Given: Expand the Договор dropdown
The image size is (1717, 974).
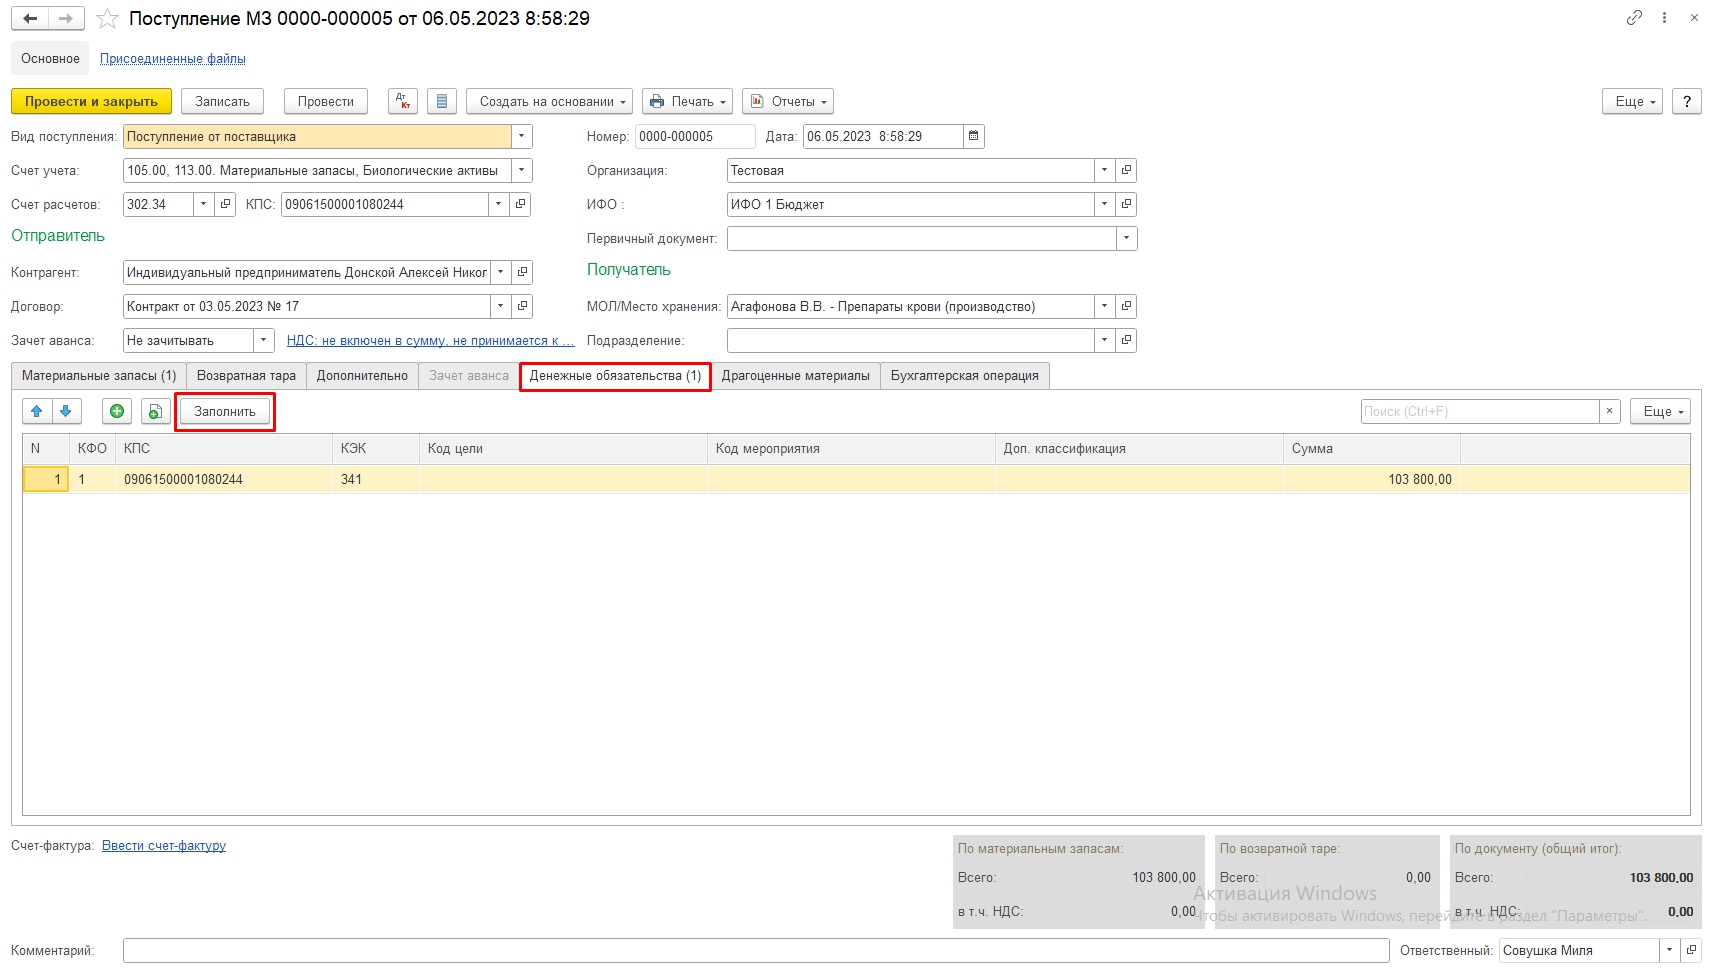Looking at the screenshot, I should [x=501, y=306].
